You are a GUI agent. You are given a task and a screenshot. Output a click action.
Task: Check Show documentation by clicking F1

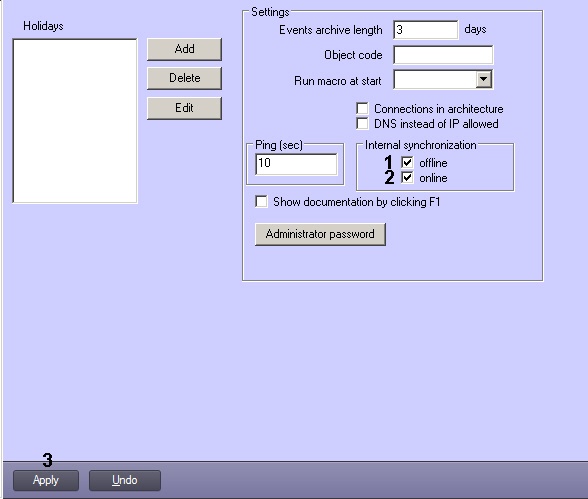tap(261, 201)
